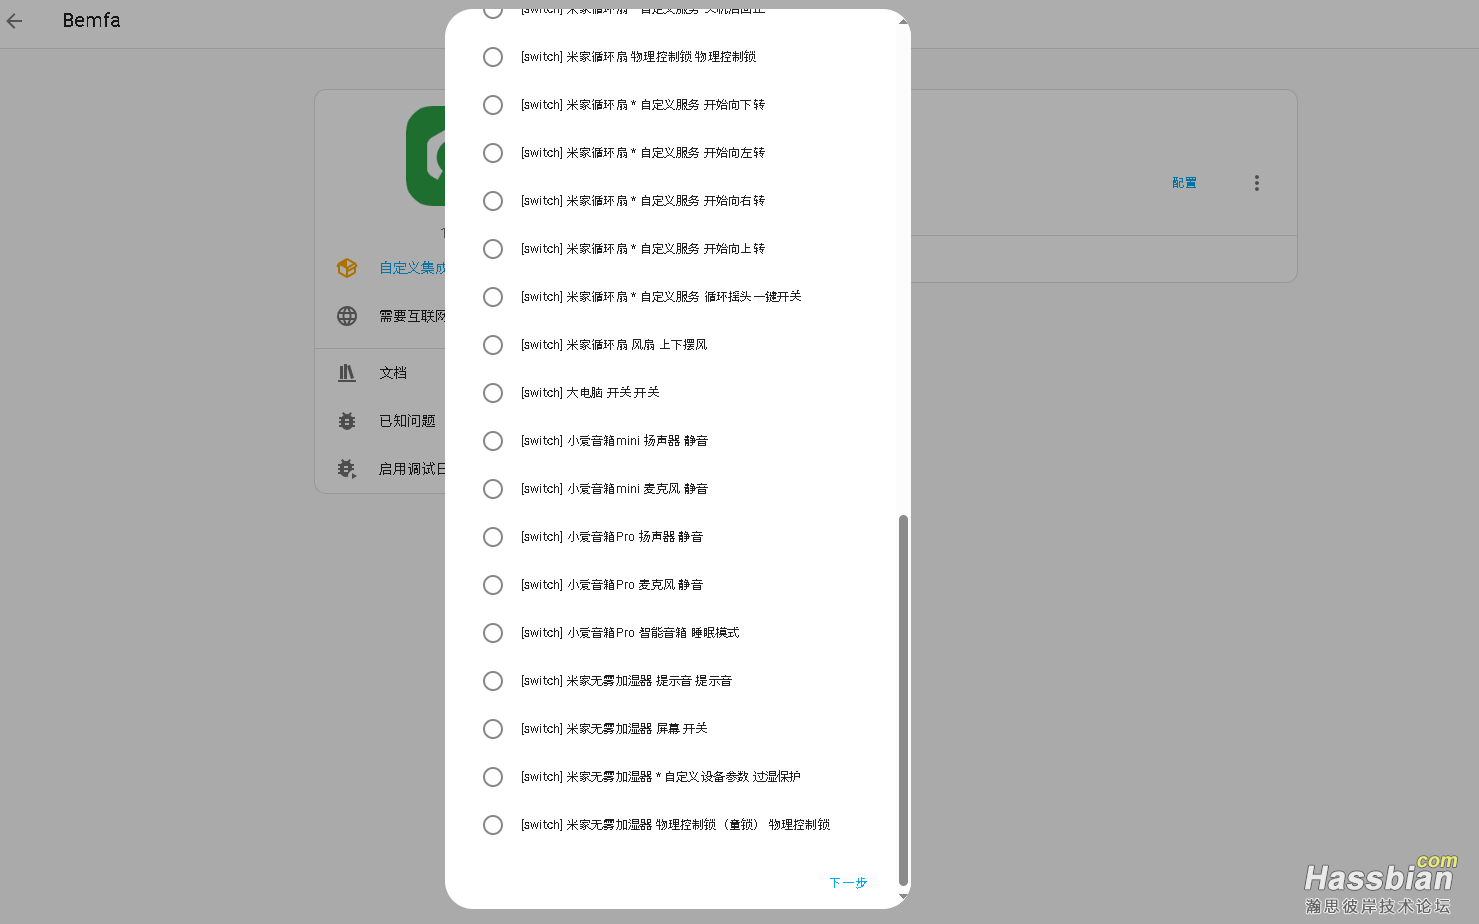The width and height of the screenshot is (1479, 924).
Task: Click 下一步 to proceed to next step
Action: 848,883
